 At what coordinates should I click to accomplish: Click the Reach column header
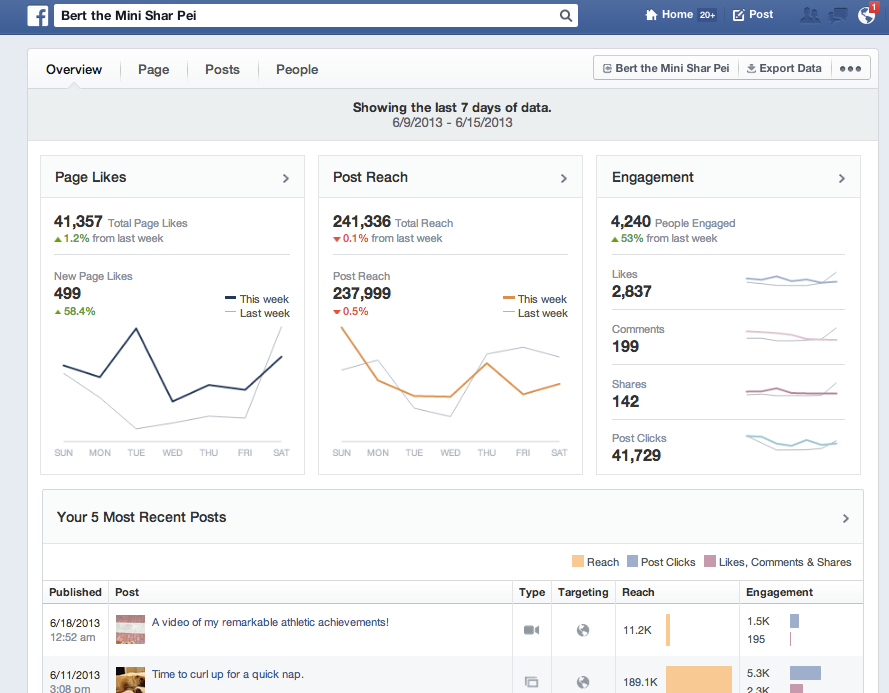[x=638, y=592]
